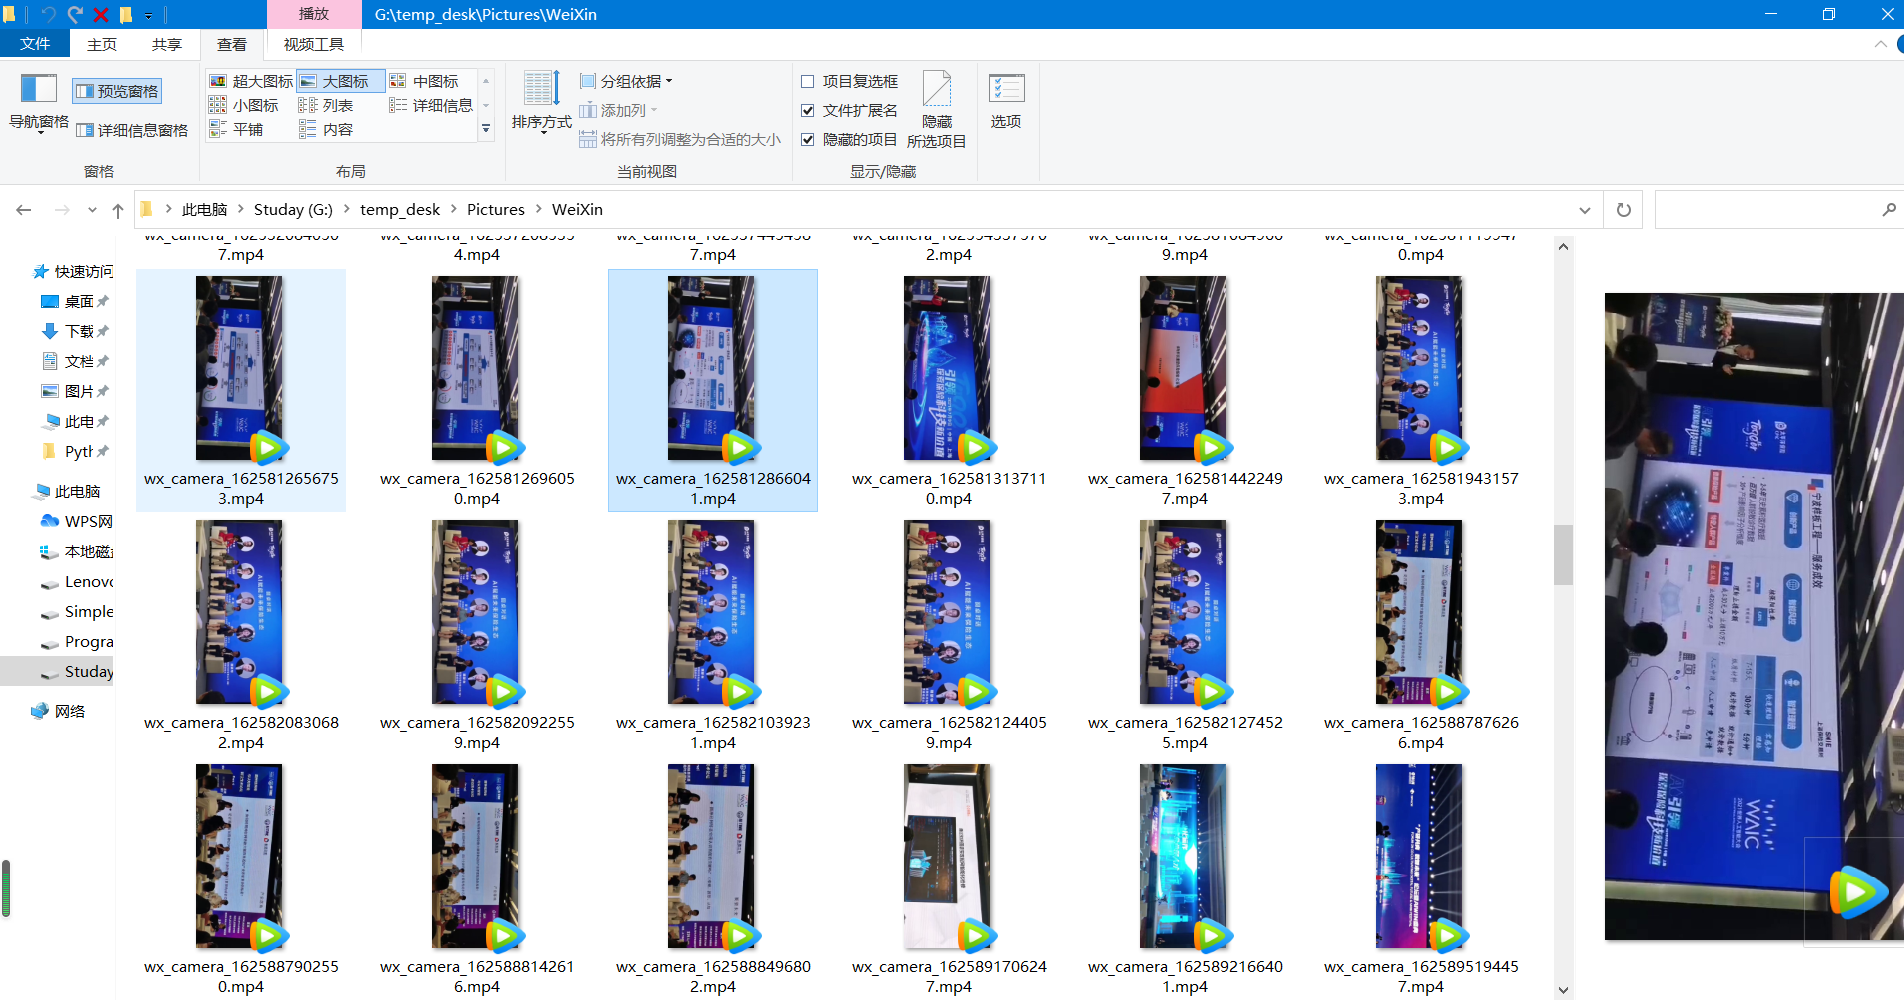Screen dimensions: 1904x1000
Task: Select video wx_camera_1625812656753.mp4
Action: click(x=241, y=391)
